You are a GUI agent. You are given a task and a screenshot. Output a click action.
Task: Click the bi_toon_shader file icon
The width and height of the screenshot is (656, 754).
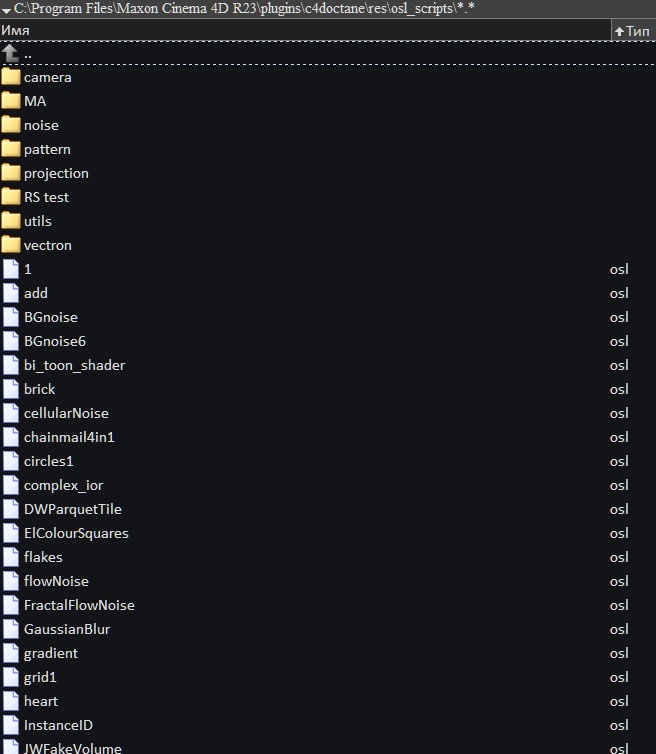pyautogui.click(x=11, y=365)
